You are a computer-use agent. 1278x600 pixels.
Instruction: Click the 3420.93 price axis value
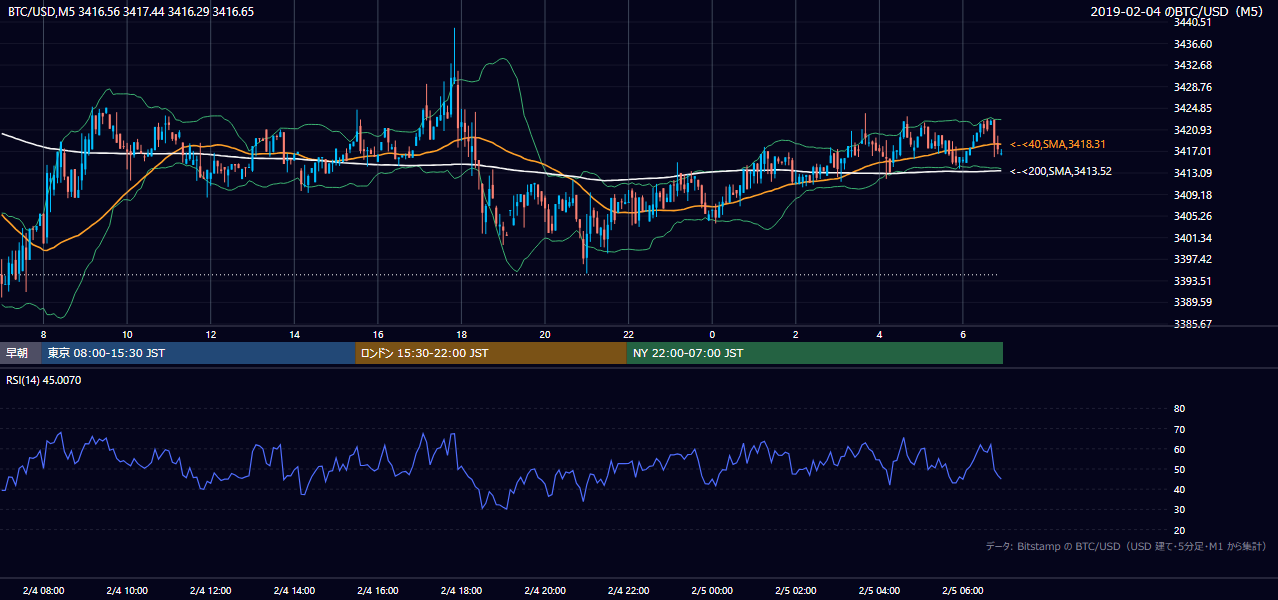click(x=1192, y=130)
